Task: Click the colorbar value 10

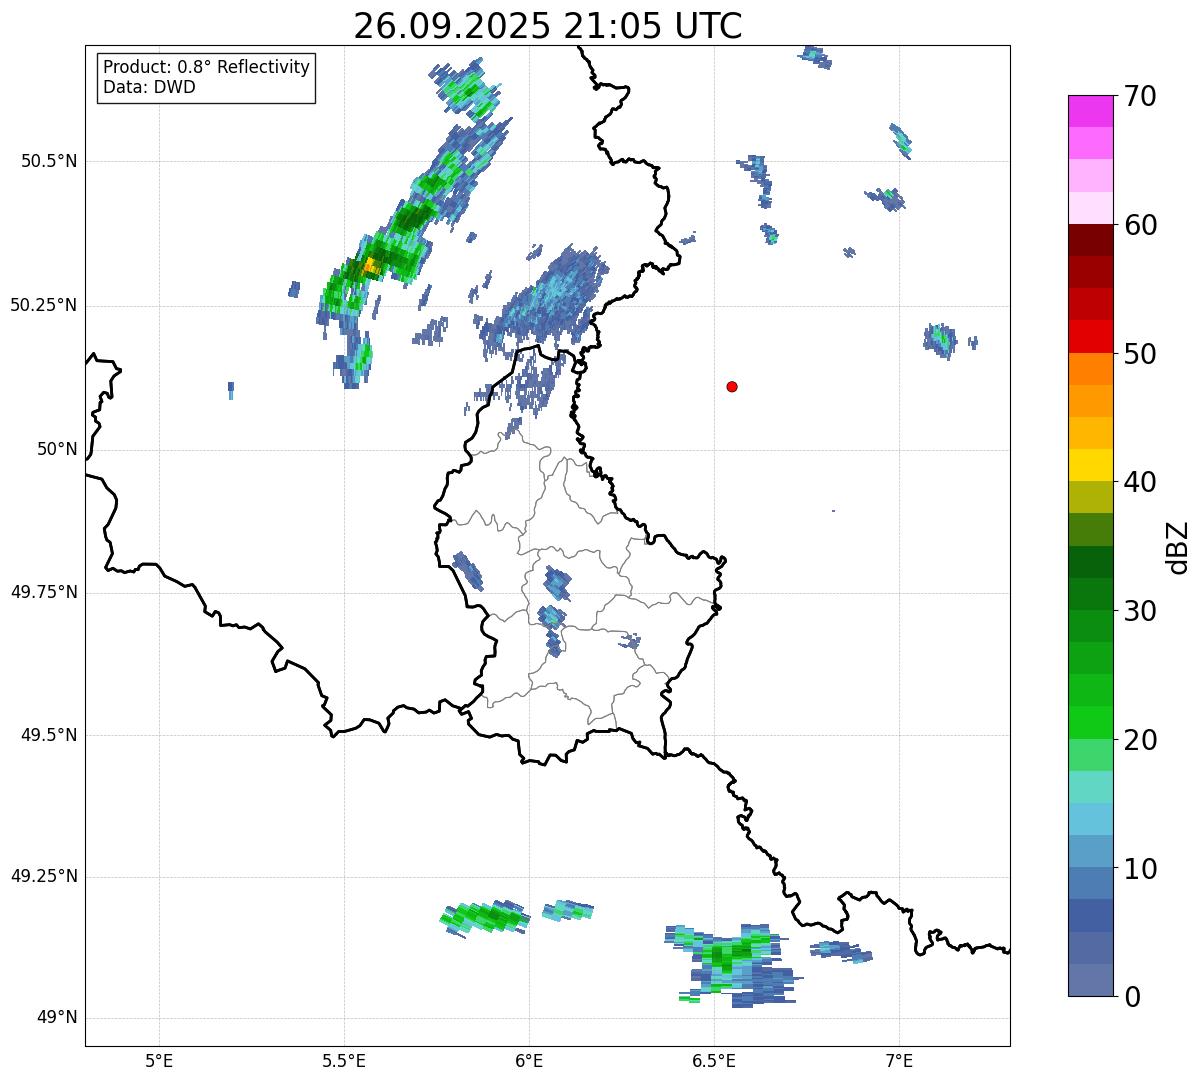Action: [x=1140, y=868]
